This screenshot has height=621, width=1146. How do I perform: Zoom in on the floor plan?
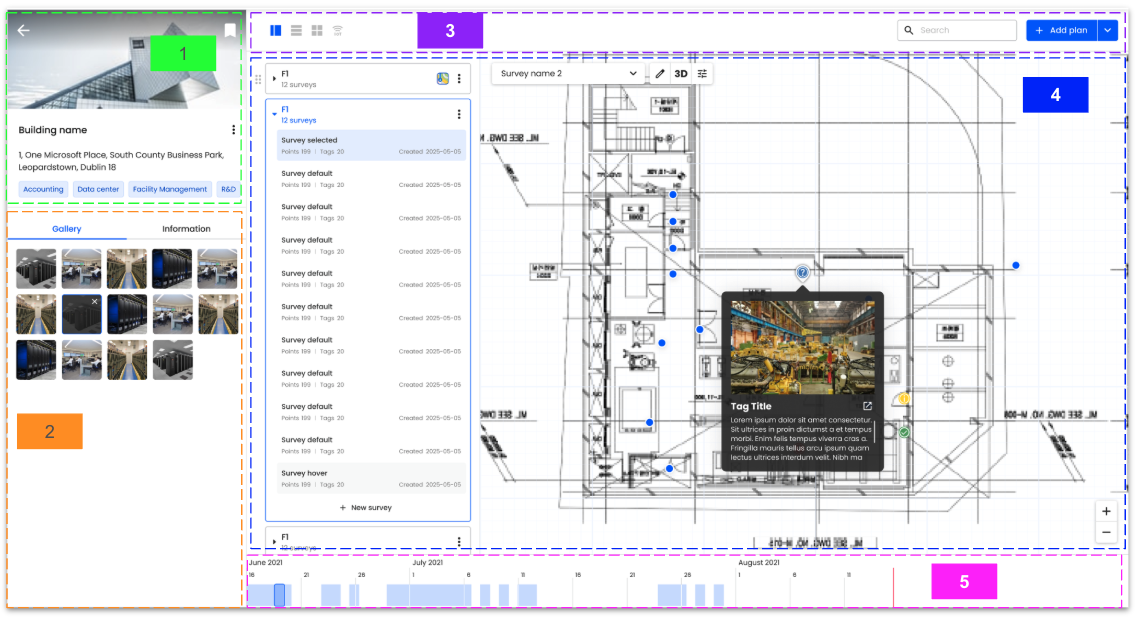click(1106, 511)
